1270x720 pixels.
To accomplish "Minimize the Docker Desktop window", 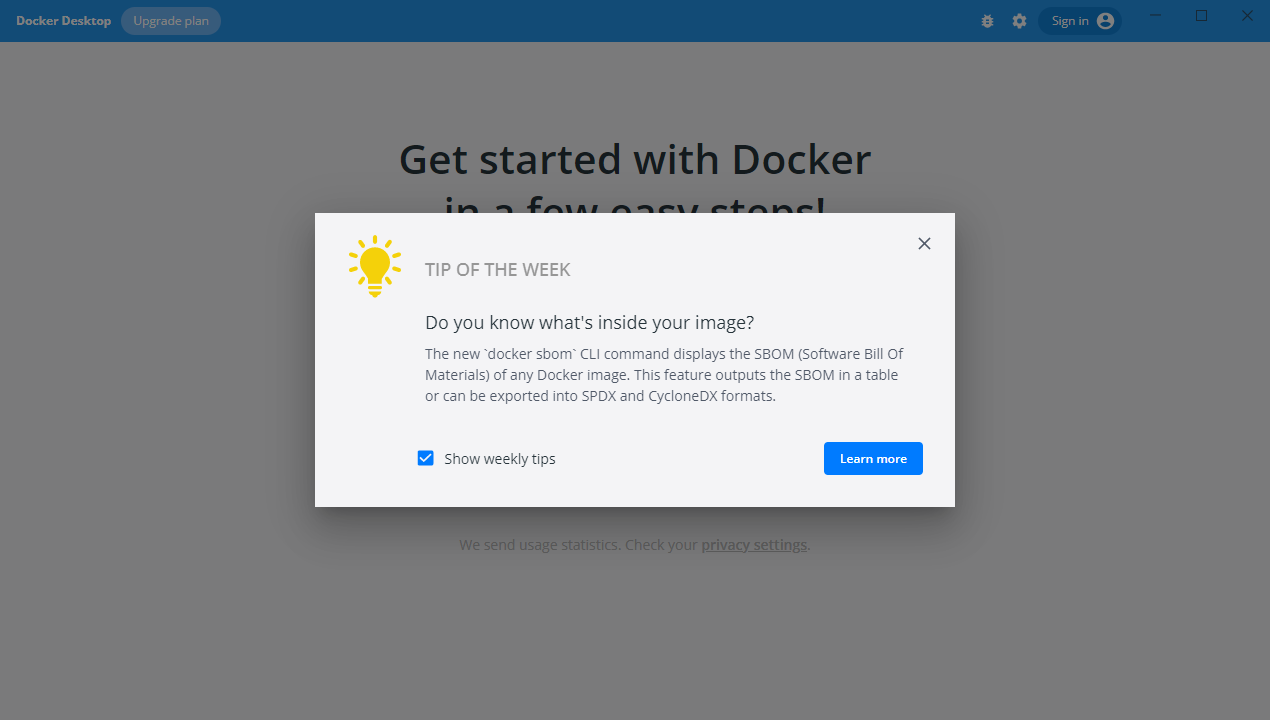I will click(x=1156, y=16).
